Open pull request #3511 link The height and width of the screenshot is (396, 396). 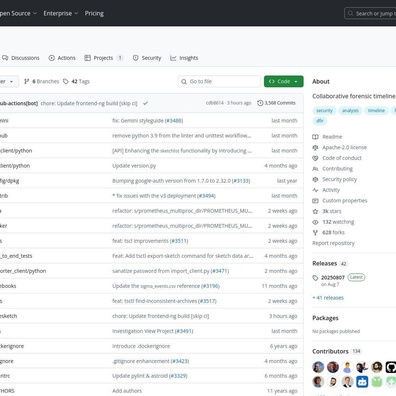[179, 241]
